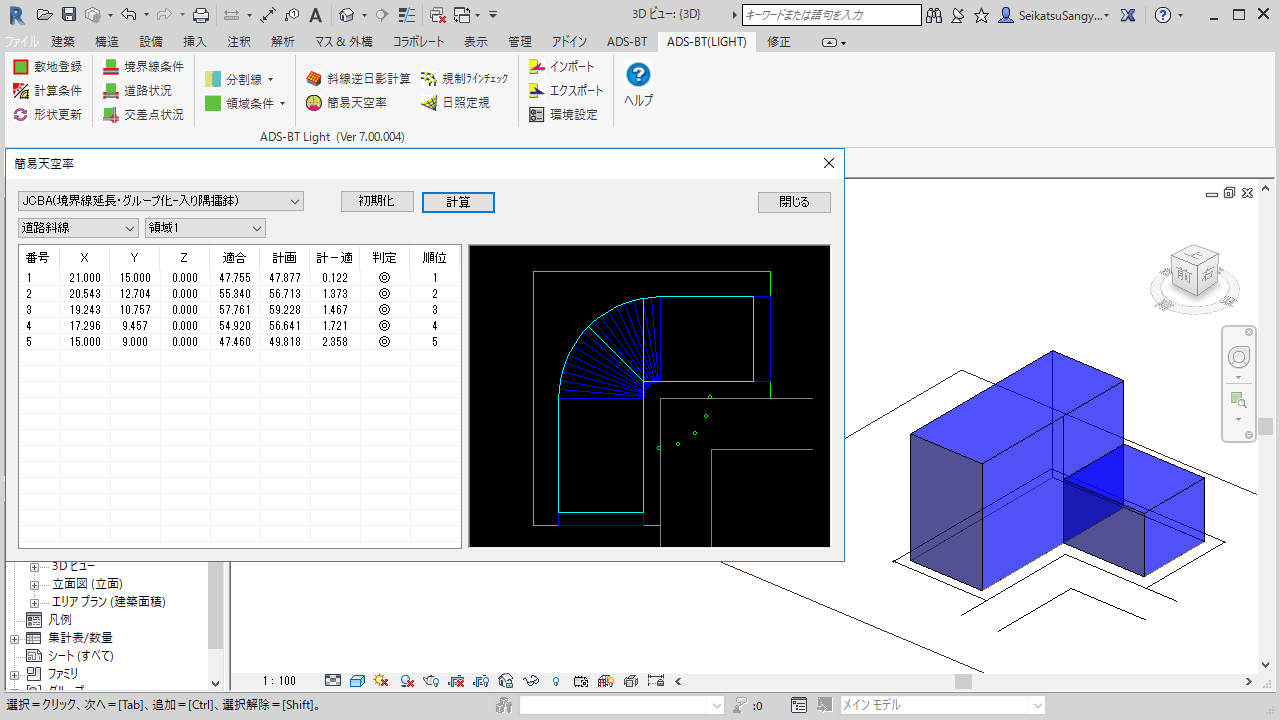This screenshot has width=1280, height=720.
Task: Click the 日照定規 sunlight ruler icon
Action: [x=430, y=103]
